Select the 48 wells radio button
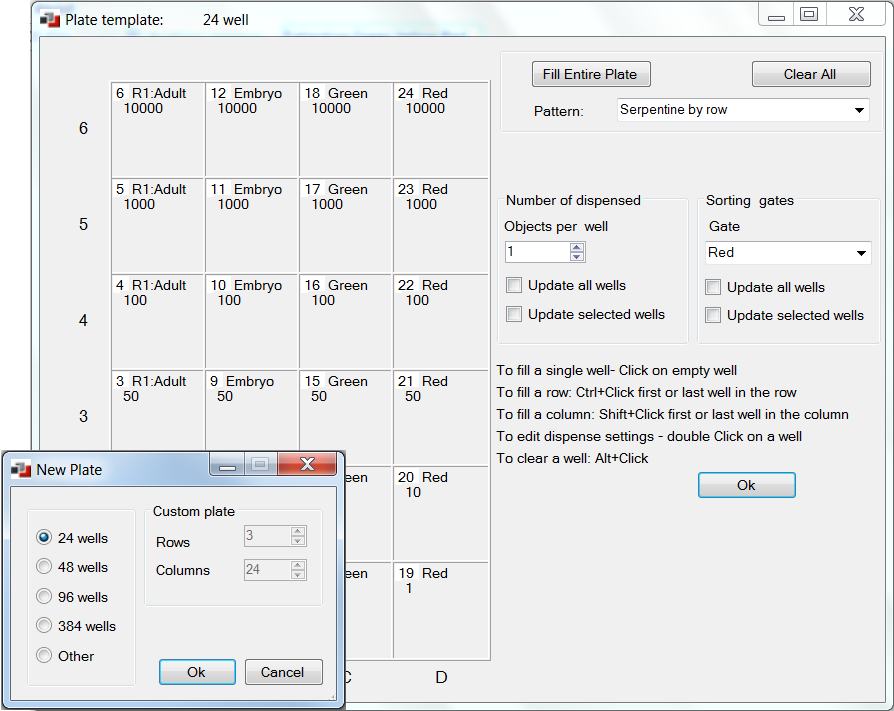The width and height of the screenshot is (894, 711). click(43, 566)
